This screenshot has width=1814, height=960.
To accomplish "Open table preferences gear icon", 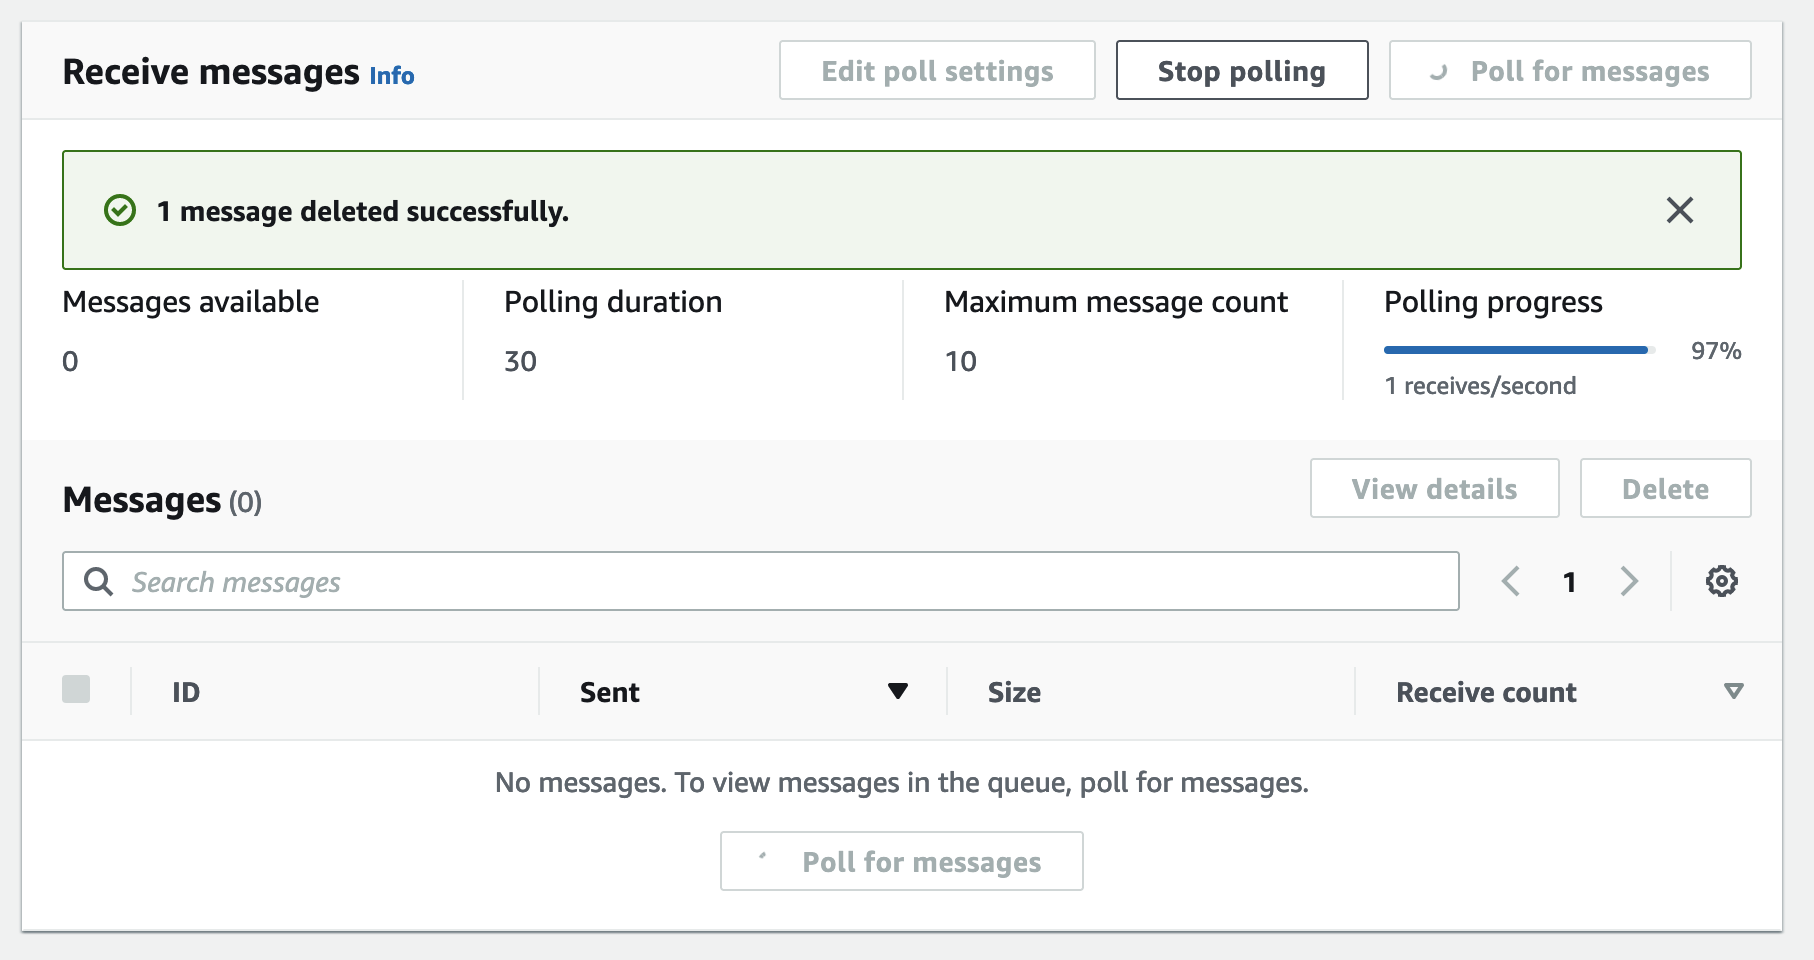I will [x=1721, y=581].
